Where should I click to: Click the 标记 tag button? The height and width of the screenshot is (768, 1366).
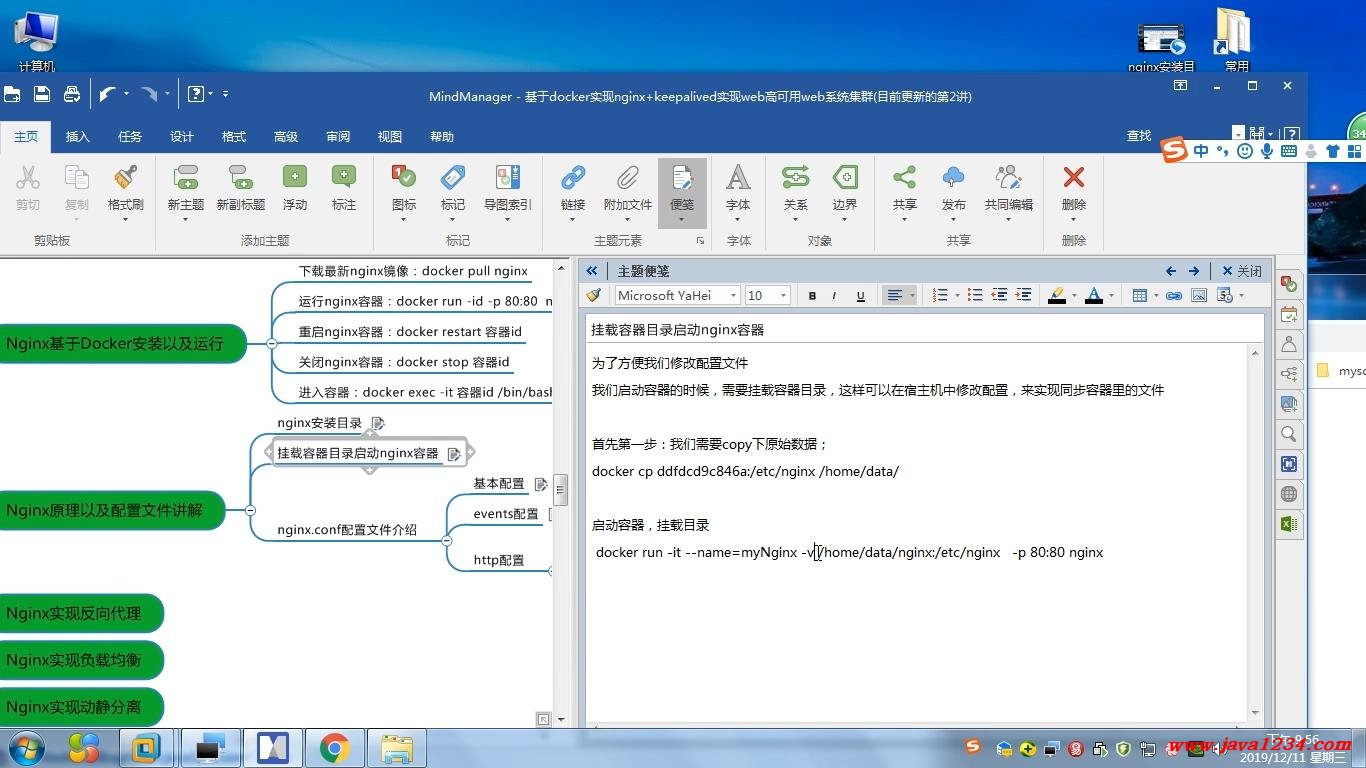tap(453, 188)
